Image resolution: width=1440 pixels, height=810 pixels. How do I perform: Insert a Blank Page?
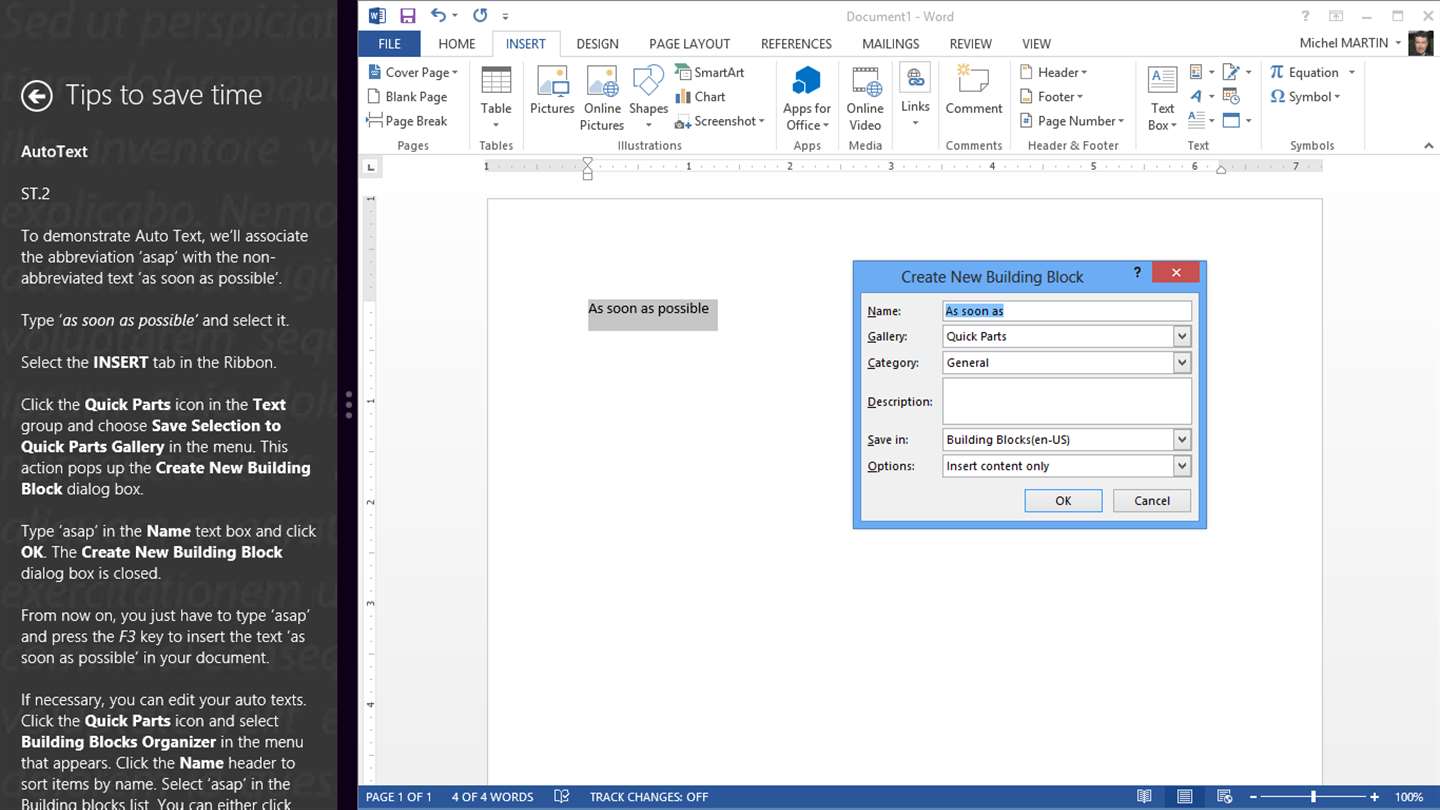[407, 97]
